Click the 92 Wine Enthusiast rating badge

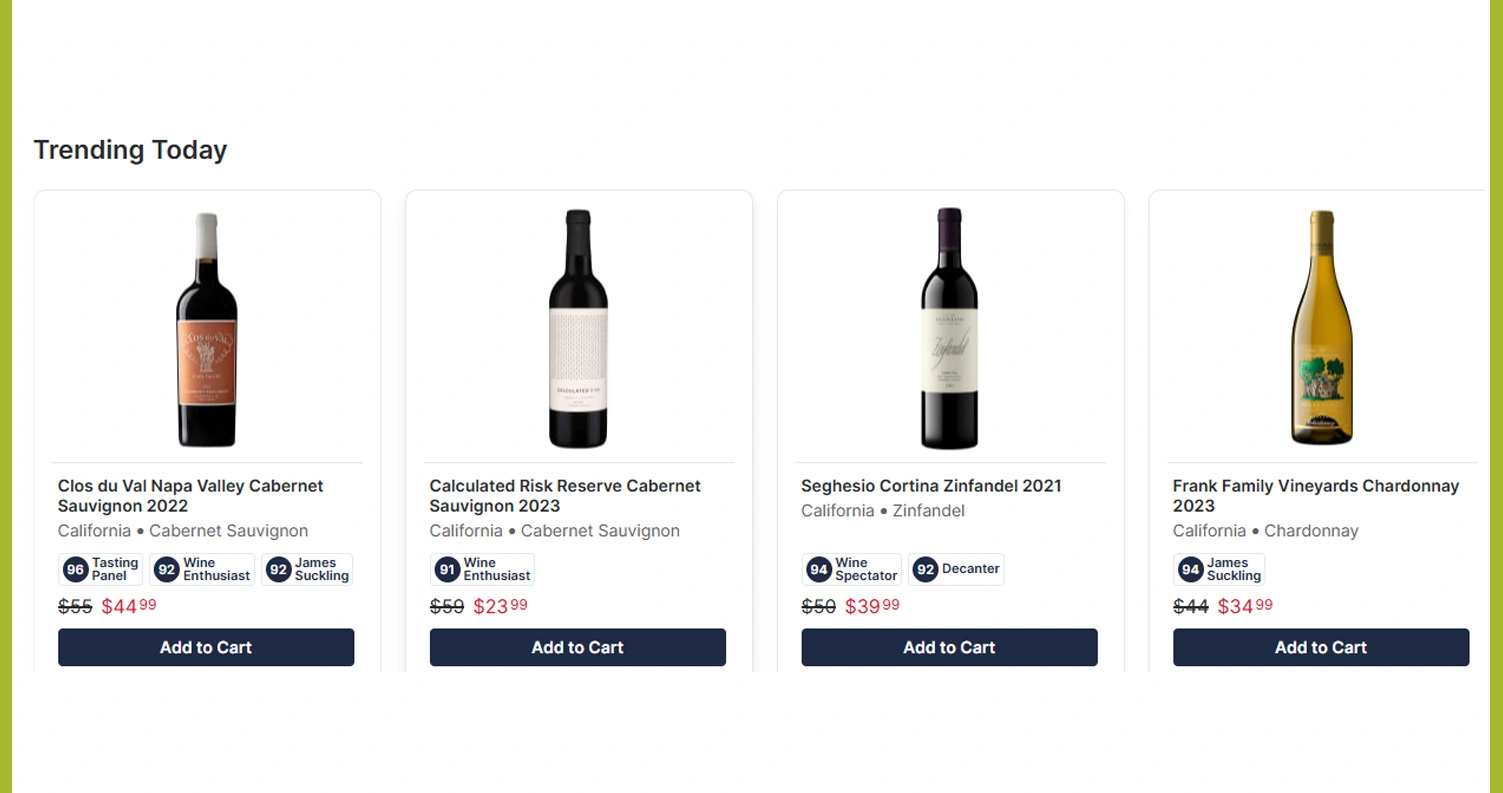coord(203,570)
